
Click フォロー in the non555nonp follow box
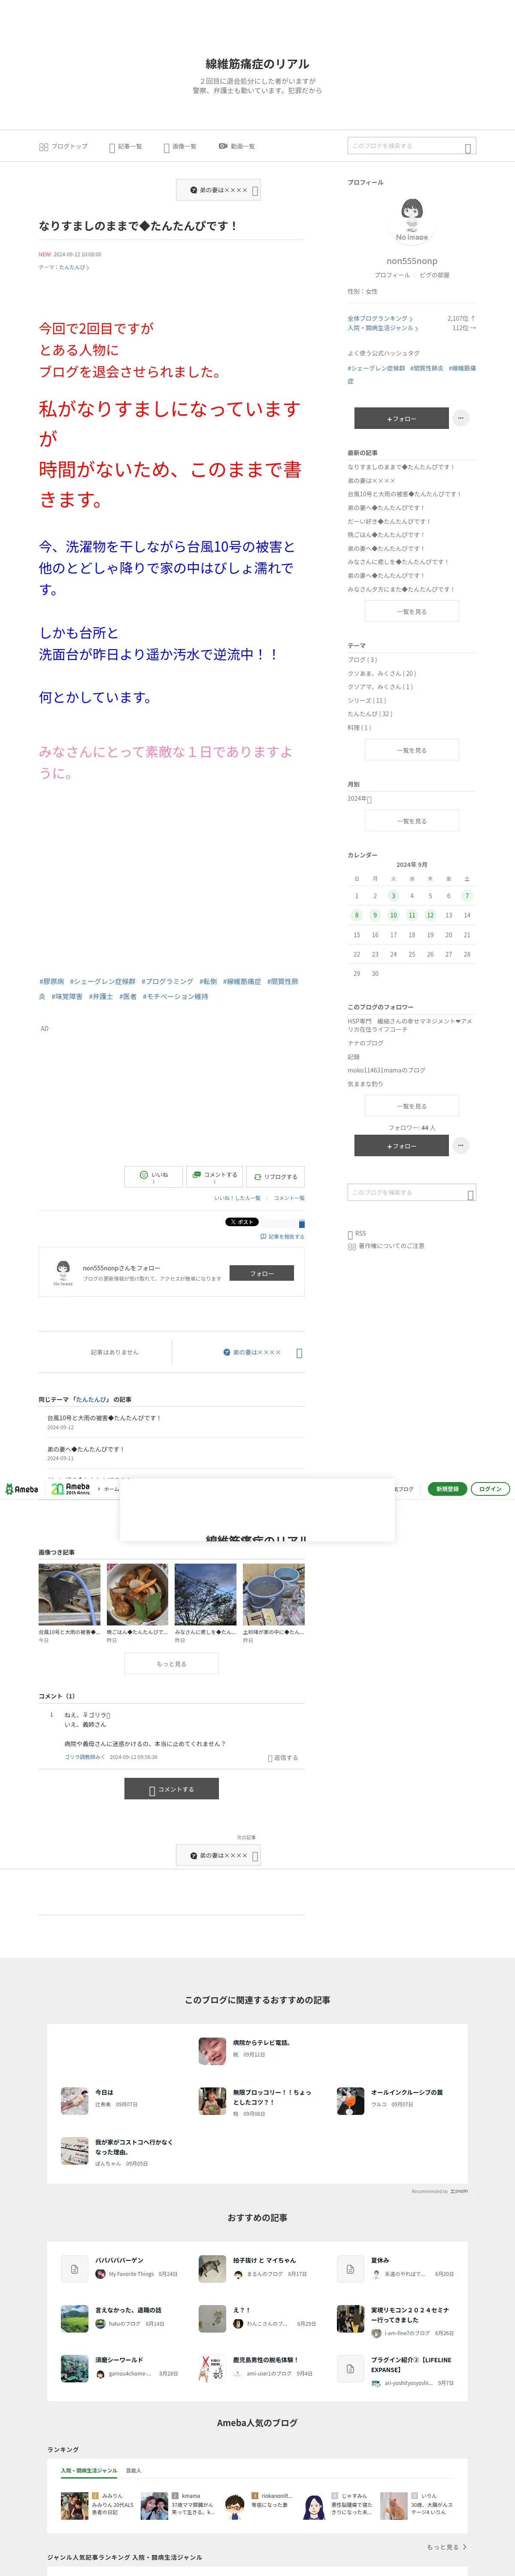[x=262, y=1273]
